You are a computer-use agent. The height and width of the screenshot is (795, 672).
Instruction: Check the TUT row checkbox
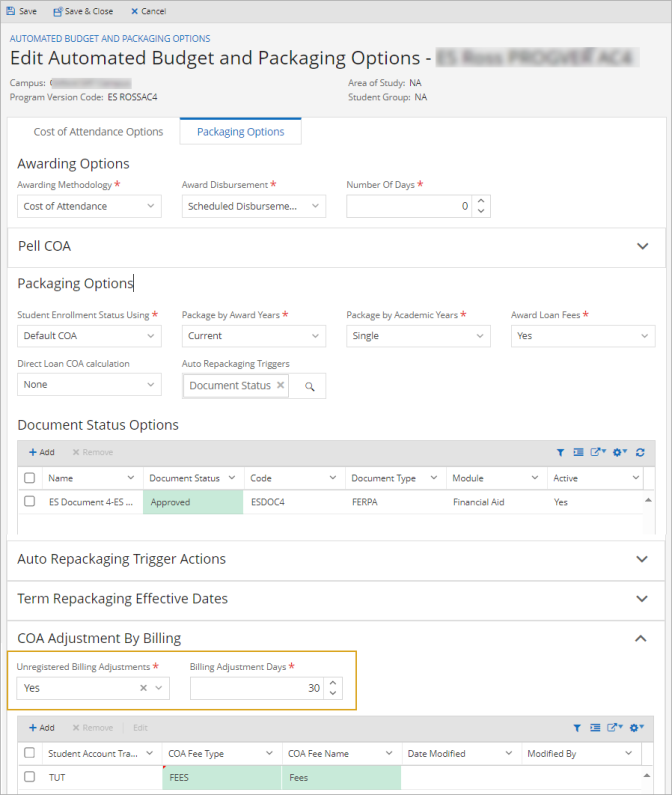pos(30,777)
